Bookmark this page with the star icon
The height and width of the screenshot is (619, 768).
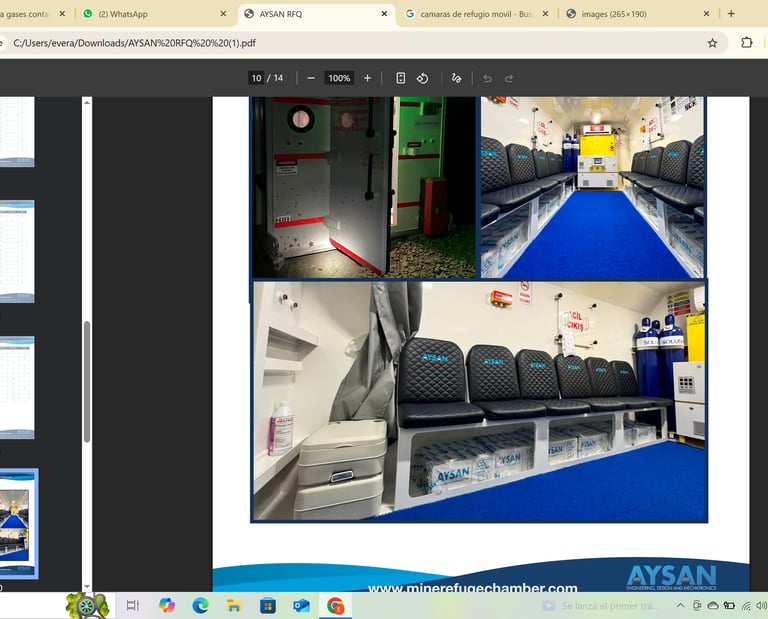tap(712, 43)
